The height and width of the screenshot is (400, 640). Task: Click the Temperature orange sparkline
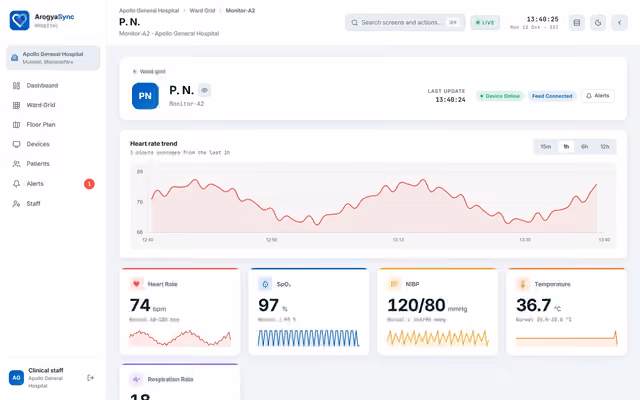[x=567, y=338]
